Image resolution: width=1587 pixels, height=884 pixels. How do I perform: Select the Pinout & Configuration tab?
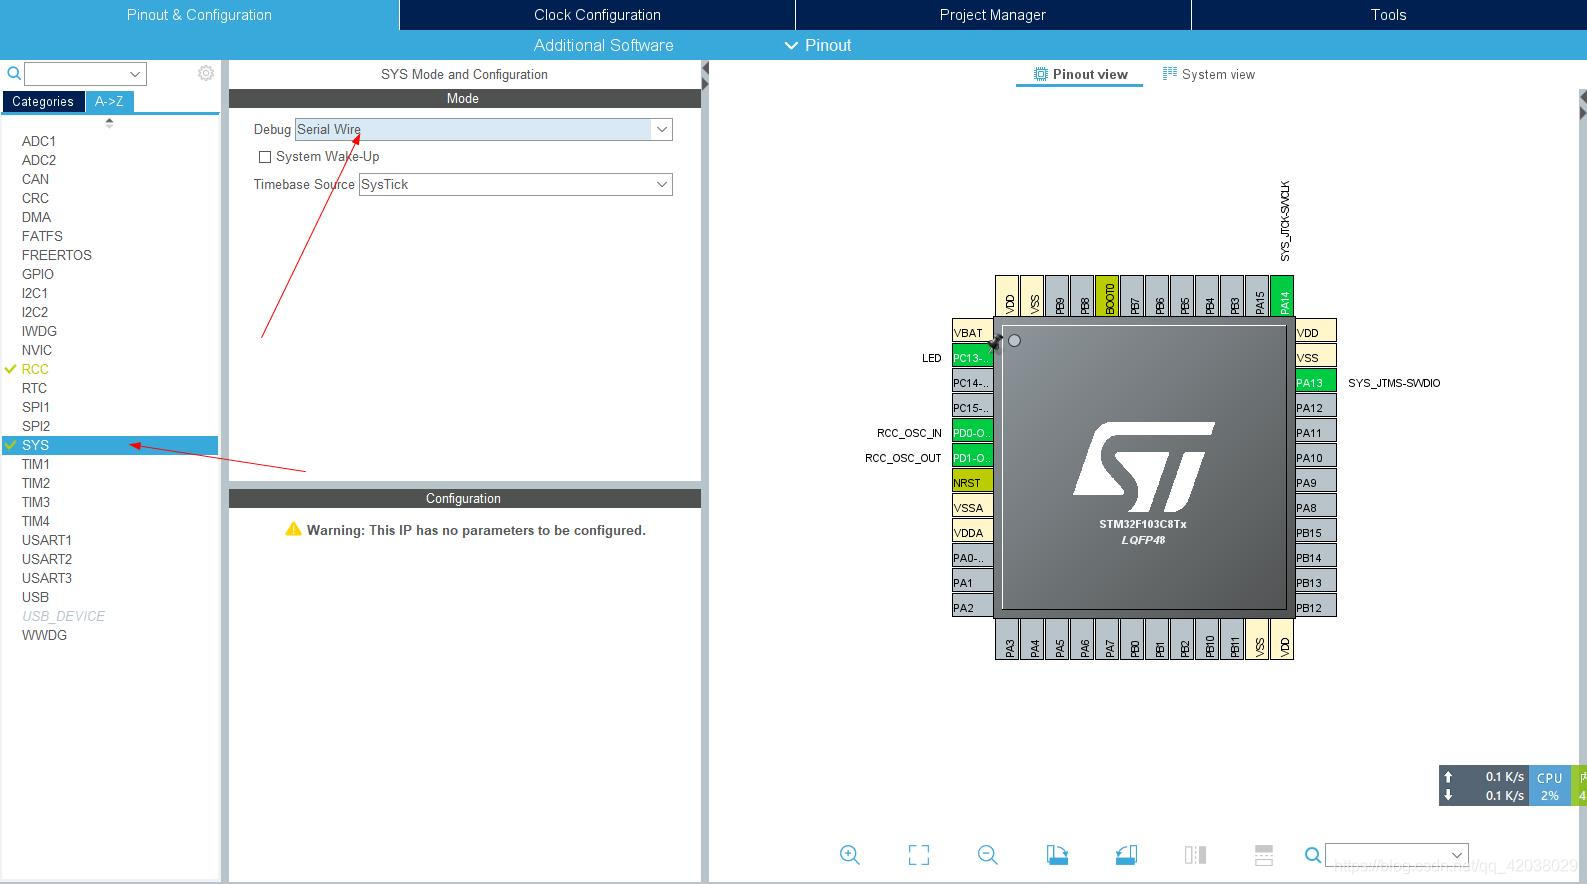coord(199,15)
